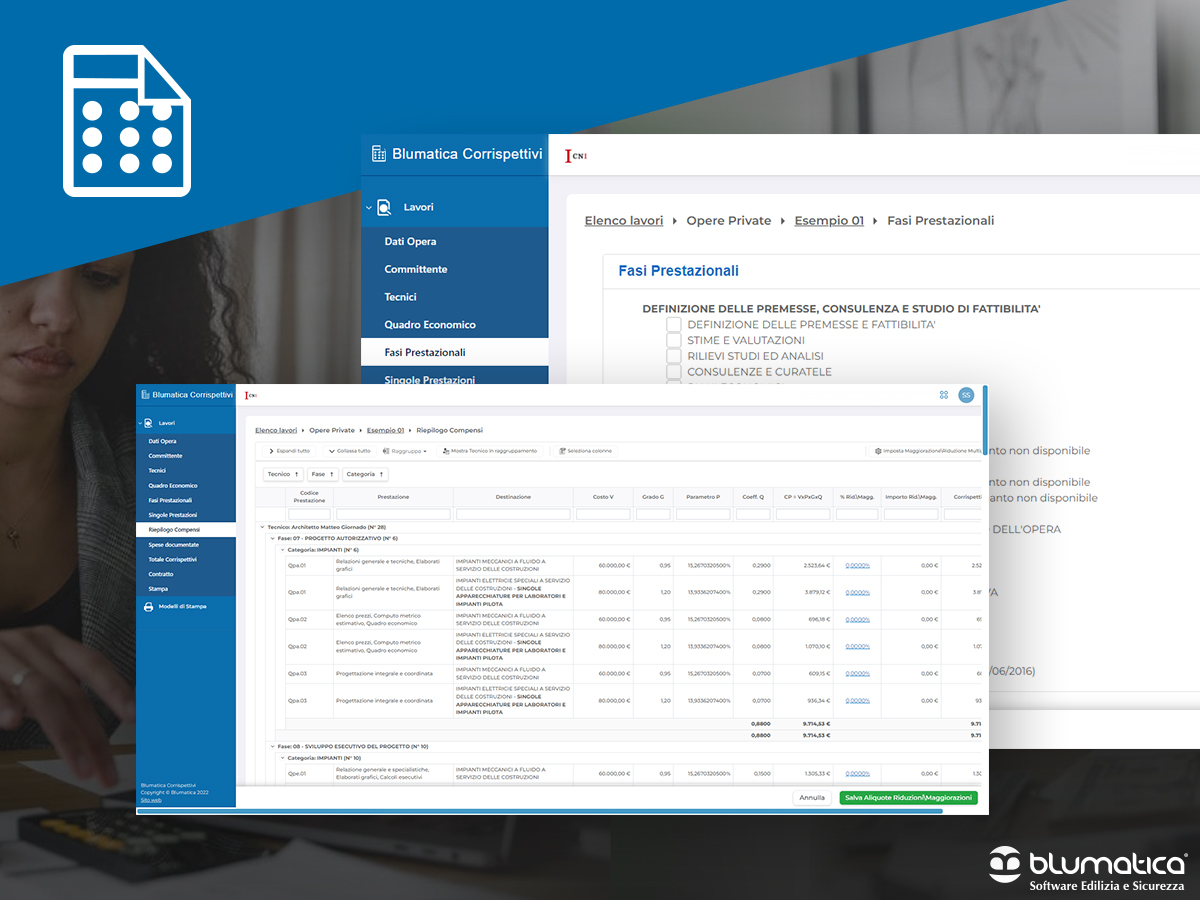Open Tecnici in the back window sidebar
This screenshot has height=900, width=1200.
point(400,297)
